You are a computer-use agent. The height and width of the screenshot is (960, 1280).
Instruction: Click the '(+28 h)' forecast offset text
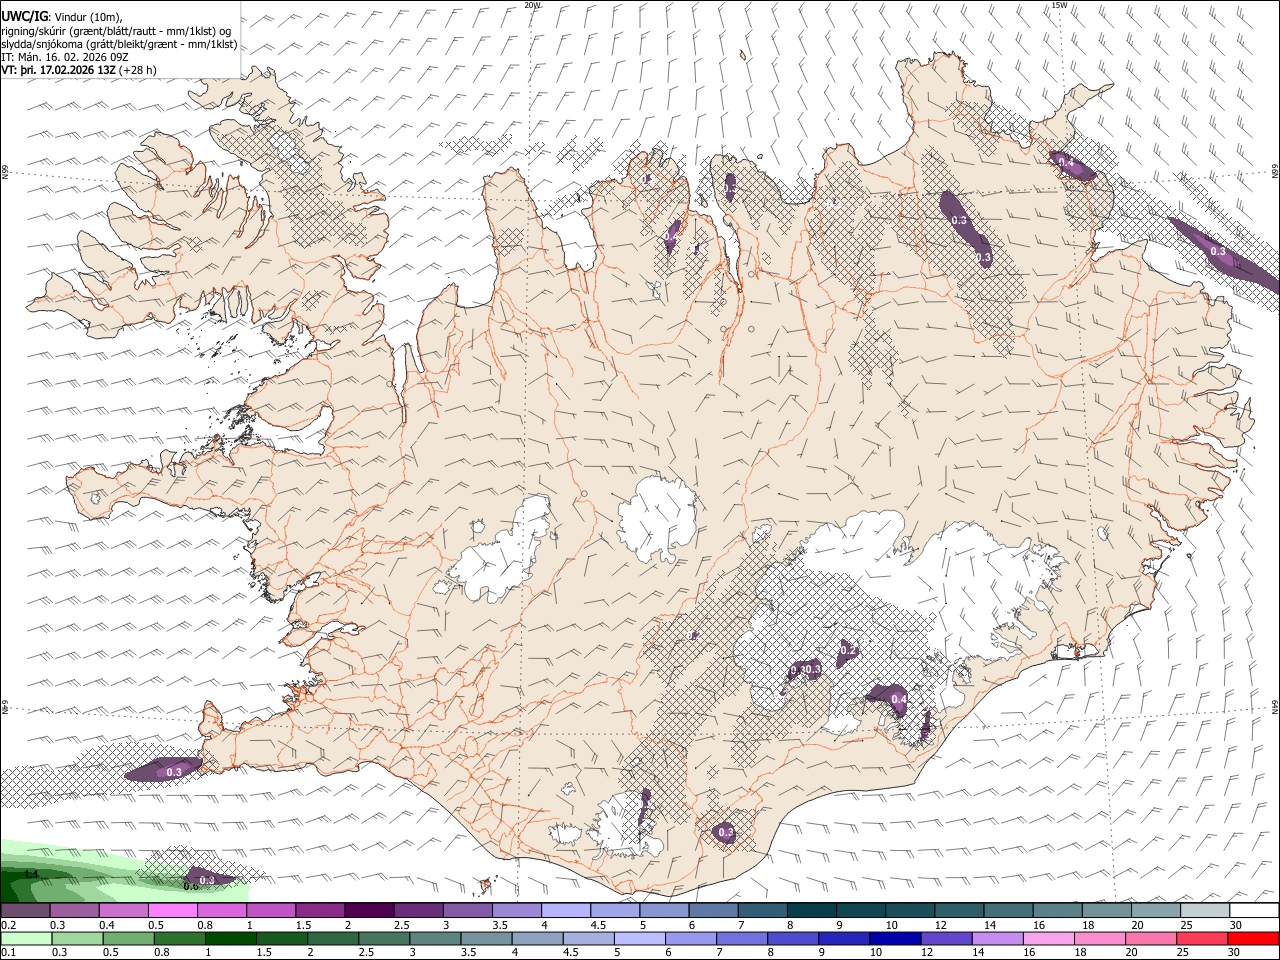pos(138,71)
